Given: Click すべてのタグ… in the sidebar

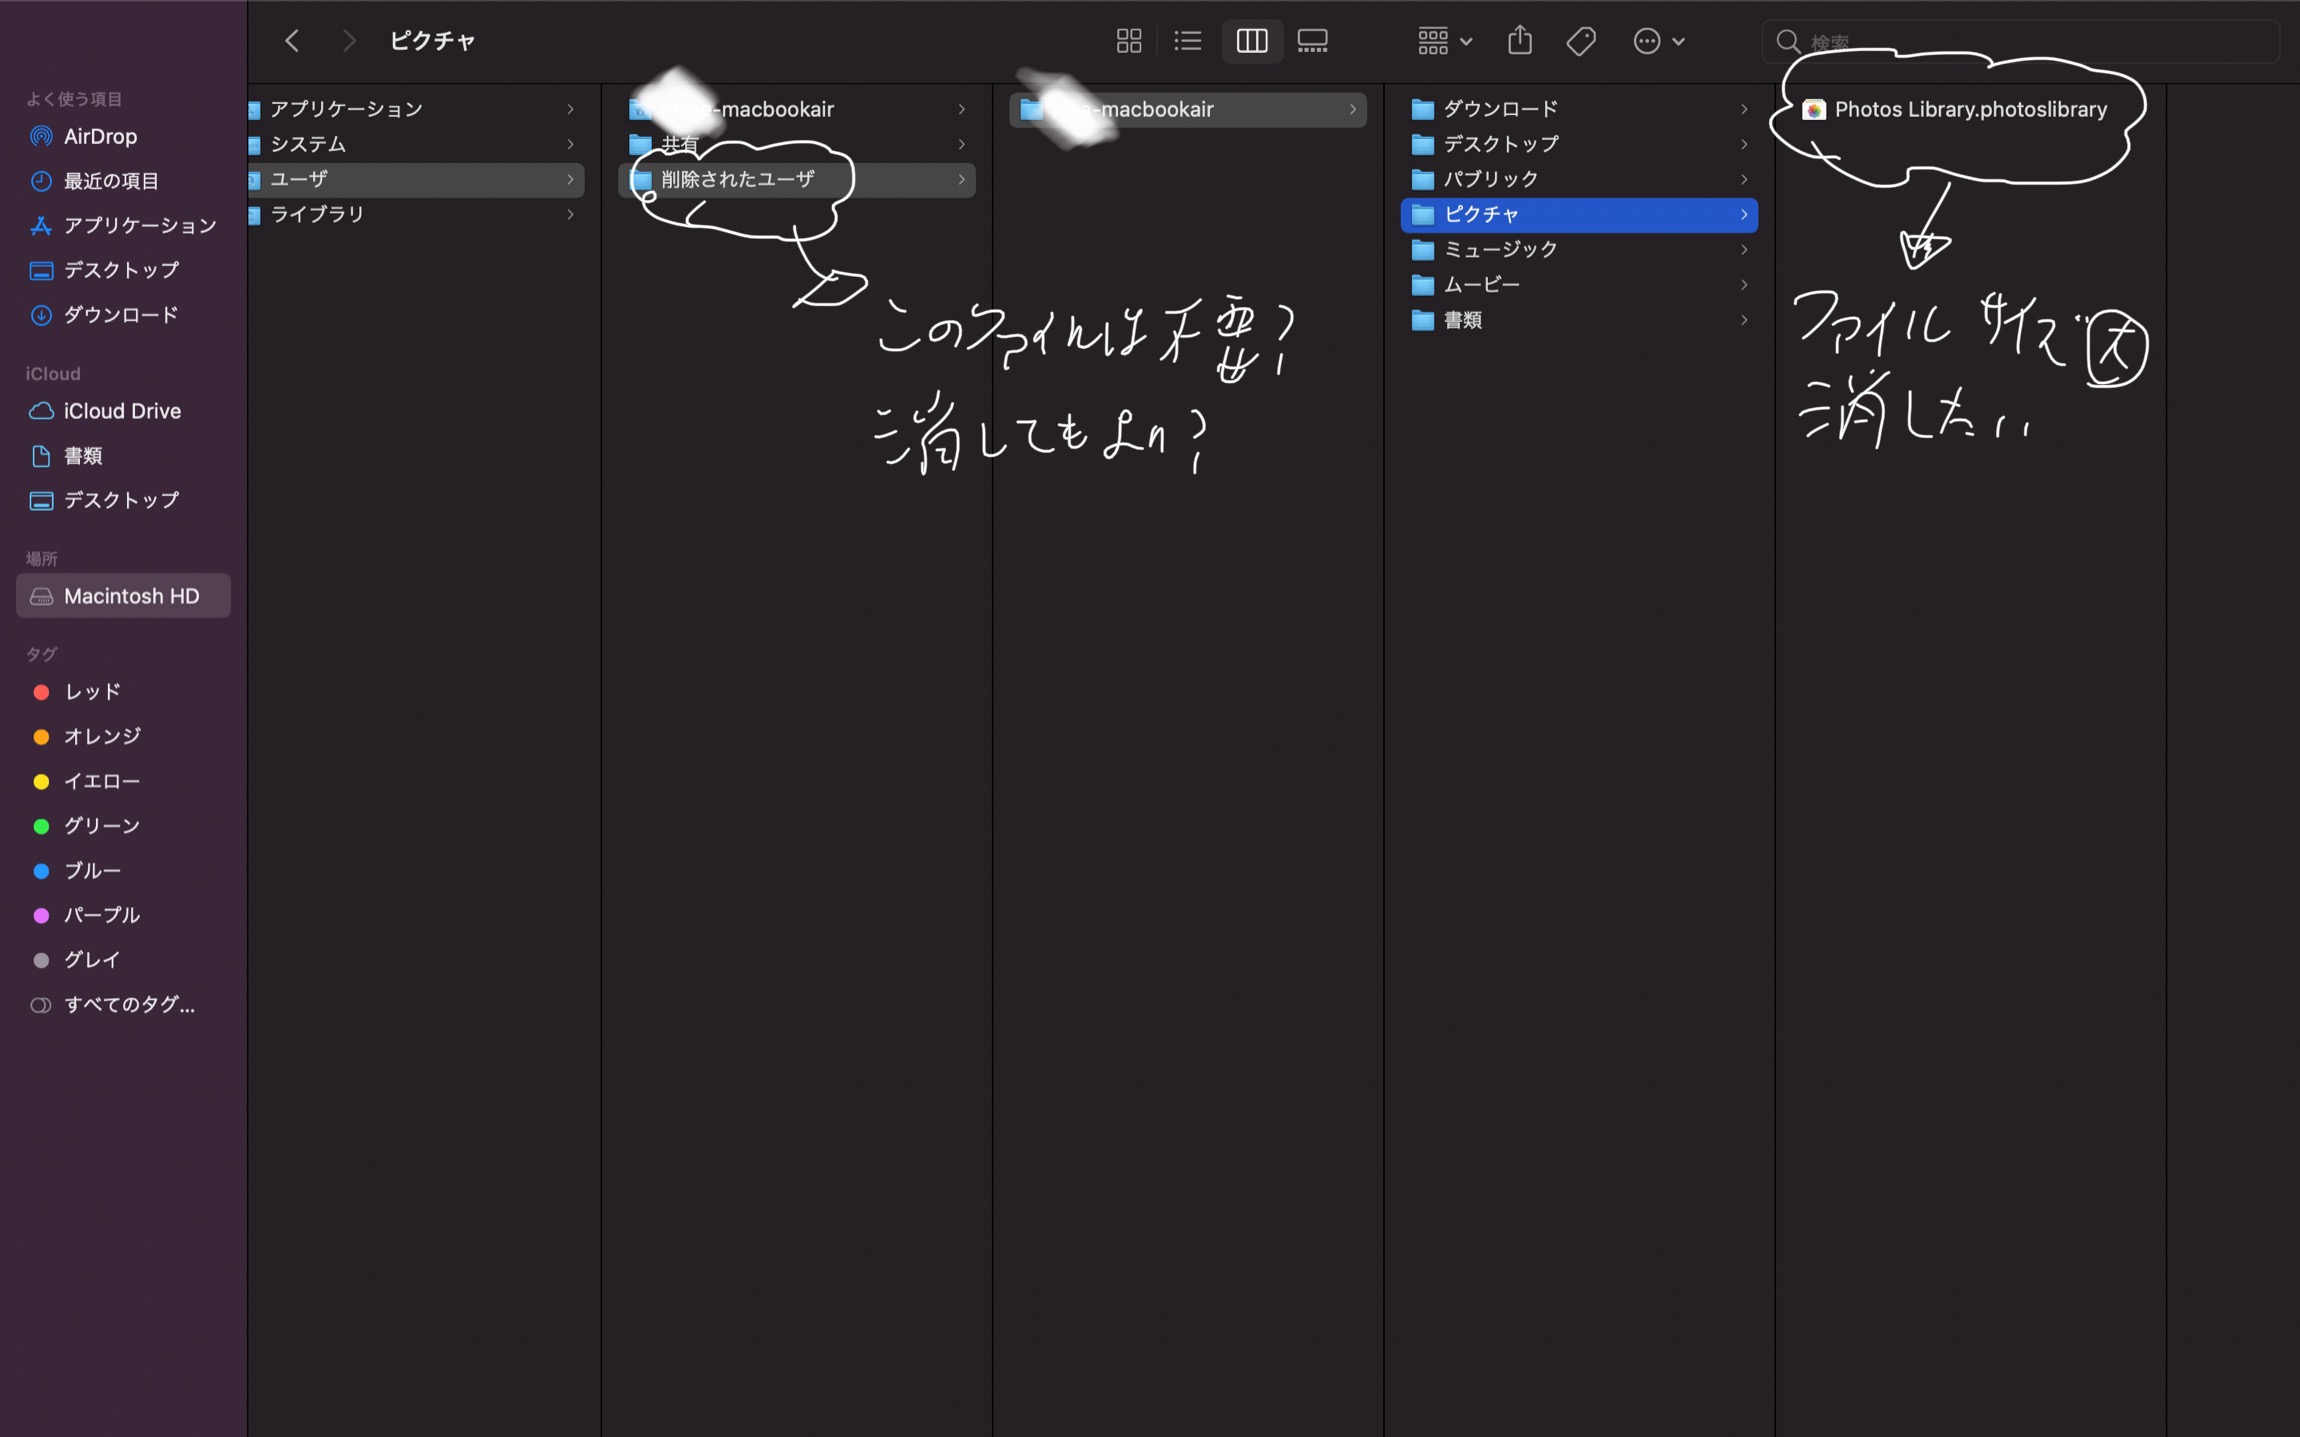Looking at the screenshot, I should click(x=129, y=1005).
